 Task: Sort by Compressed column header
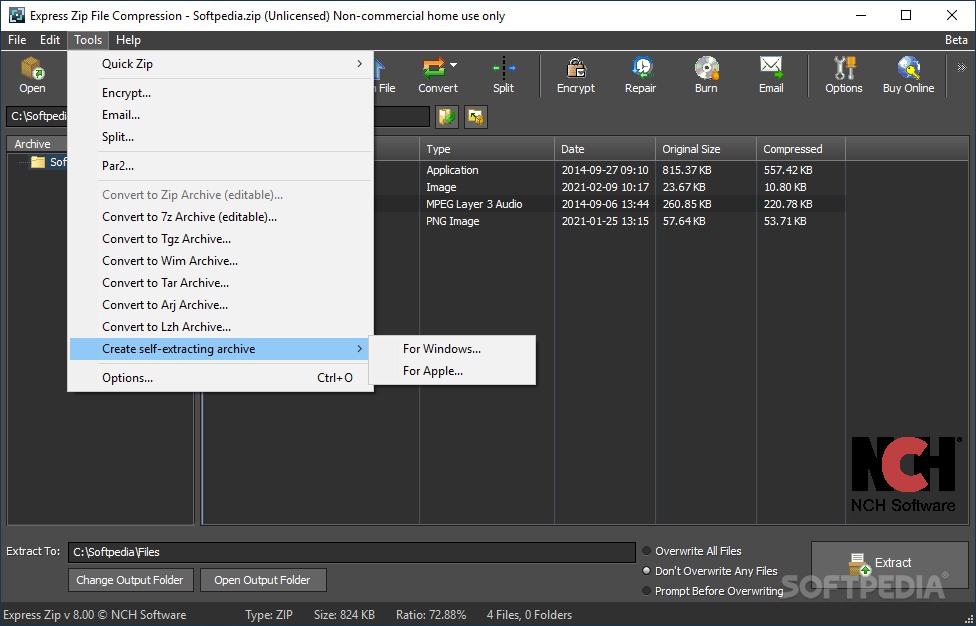pos(801,149)
